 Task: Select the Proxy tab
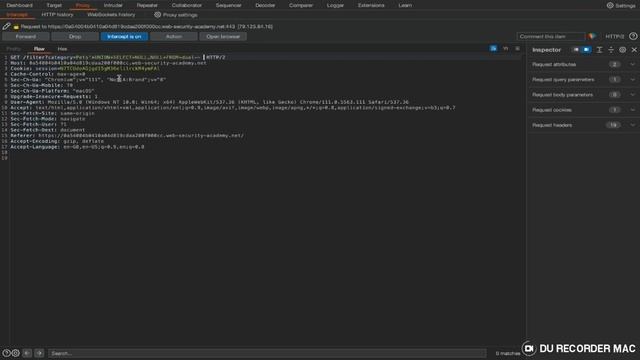(x=83, y=5)
